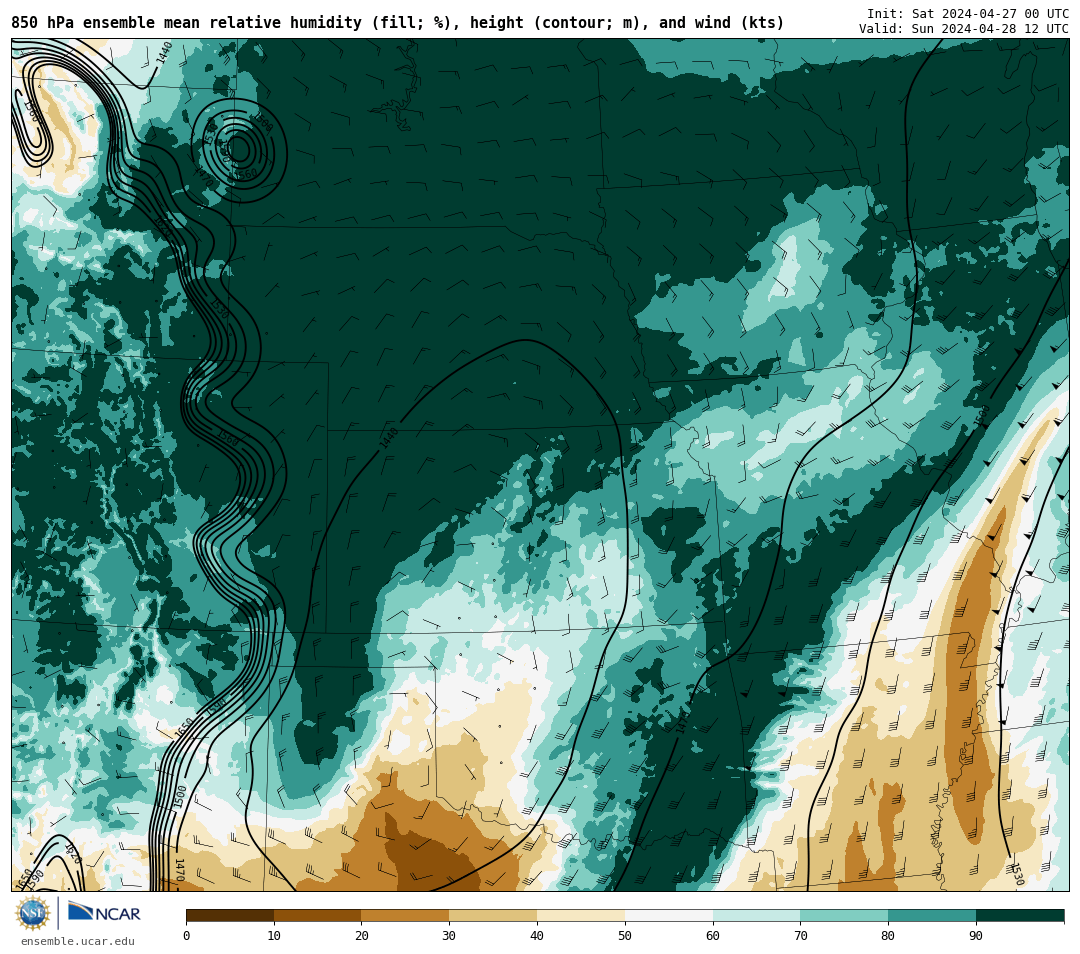Click the 'Valid: Sun 2024-04-28 12 UTC' text
This screenshot has width=1080, height=954.
coord(964,28)
